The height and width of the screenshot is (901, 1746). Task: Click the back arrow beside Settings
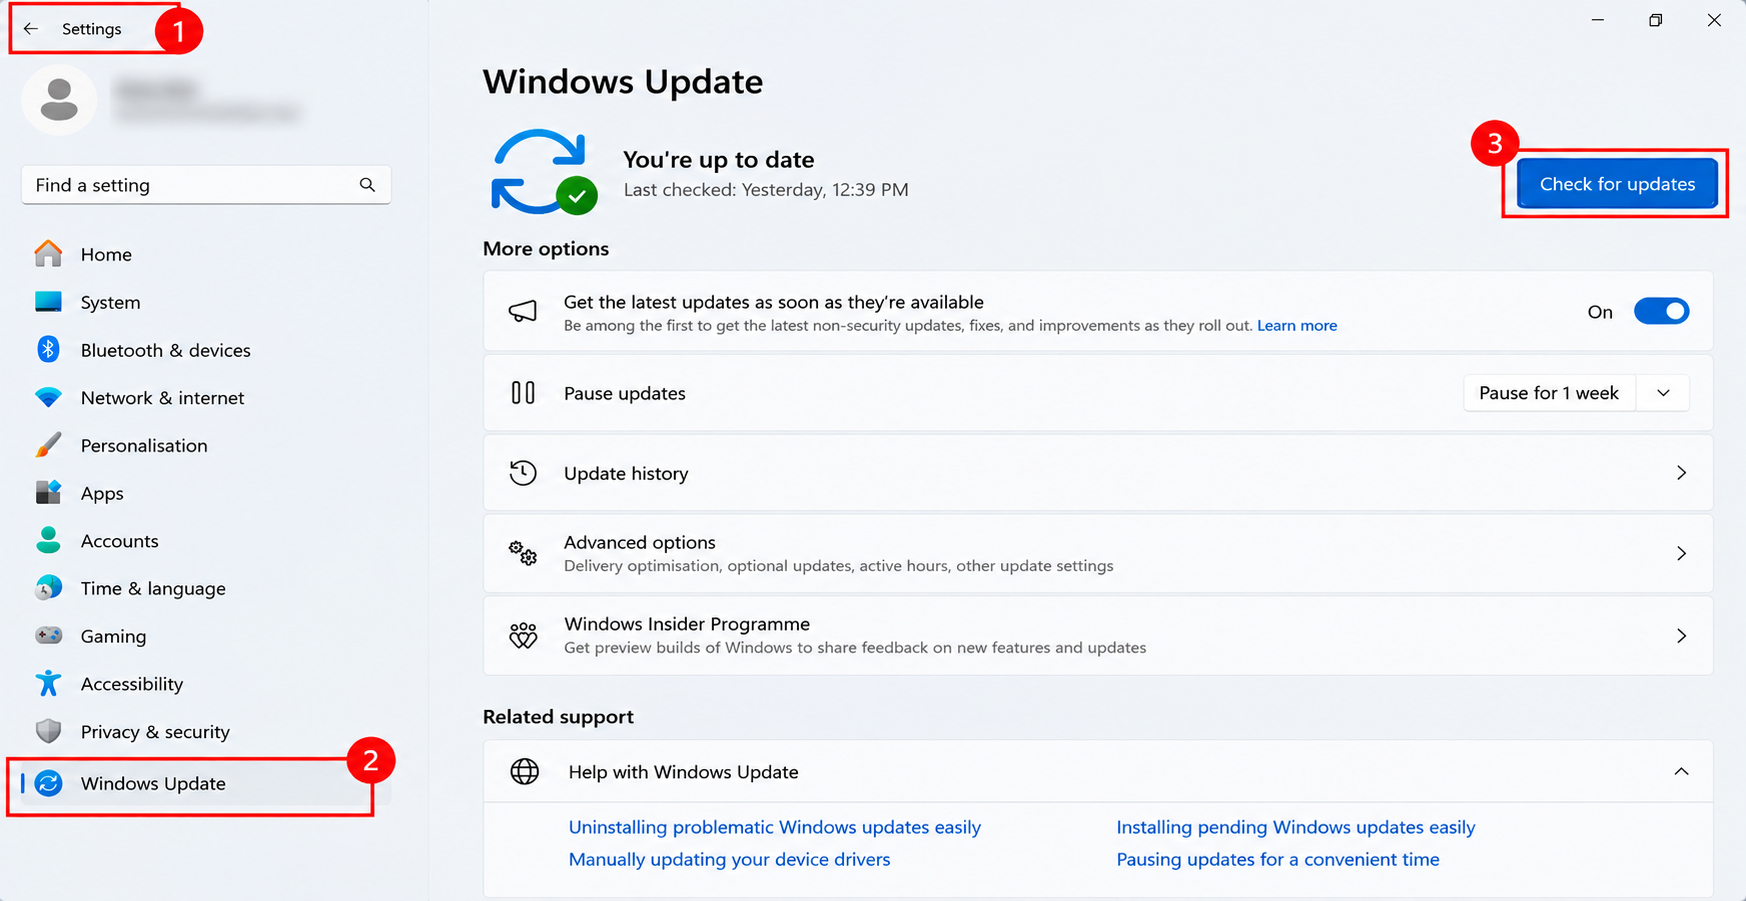click(x=31, y=29)
